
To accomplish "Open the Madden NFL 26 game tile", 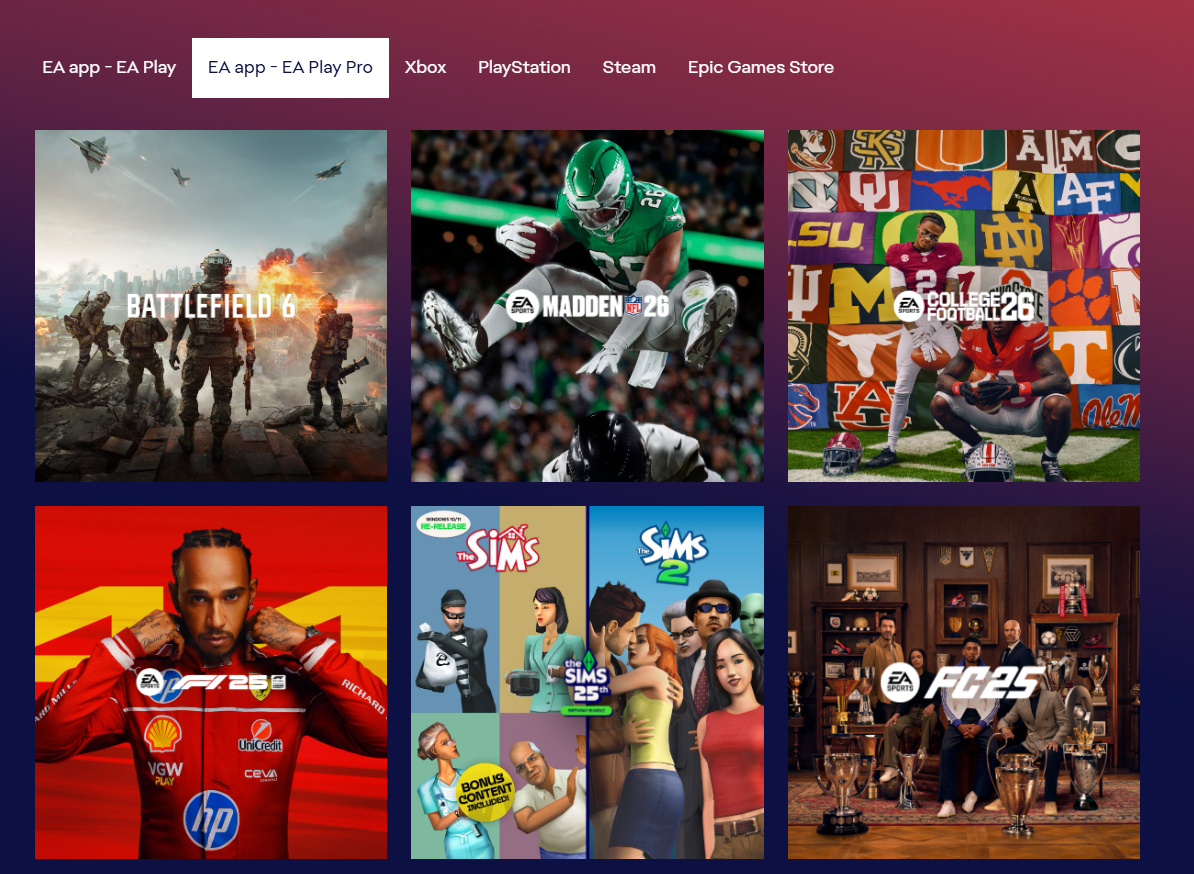I will coord(587,306).
